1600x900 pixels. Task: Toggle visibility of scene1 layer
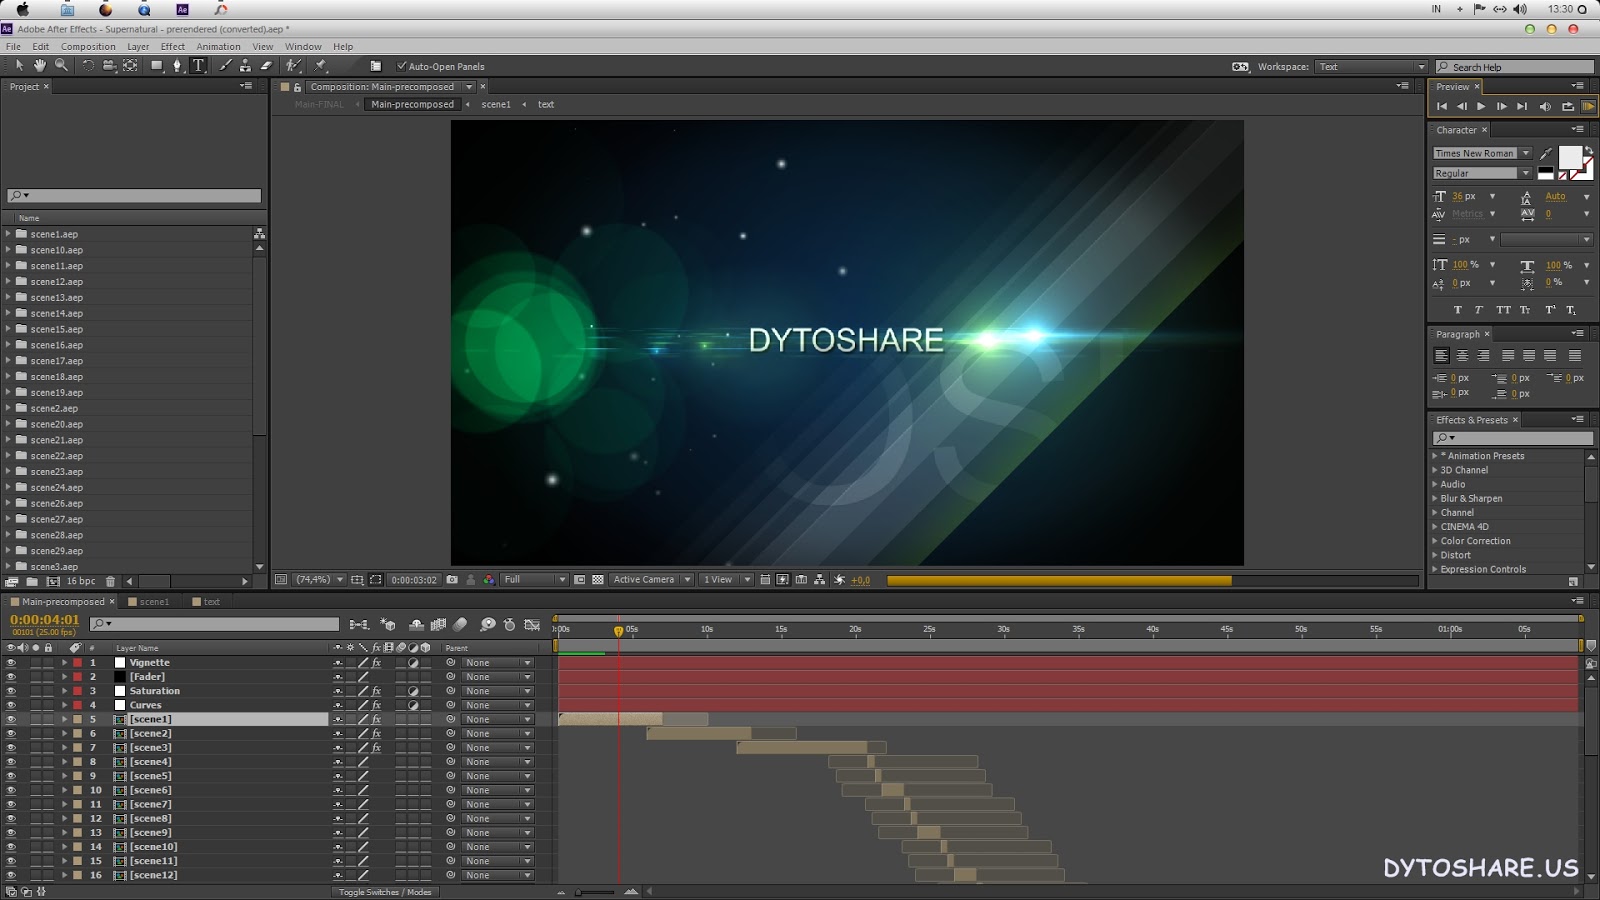[11, 720]
